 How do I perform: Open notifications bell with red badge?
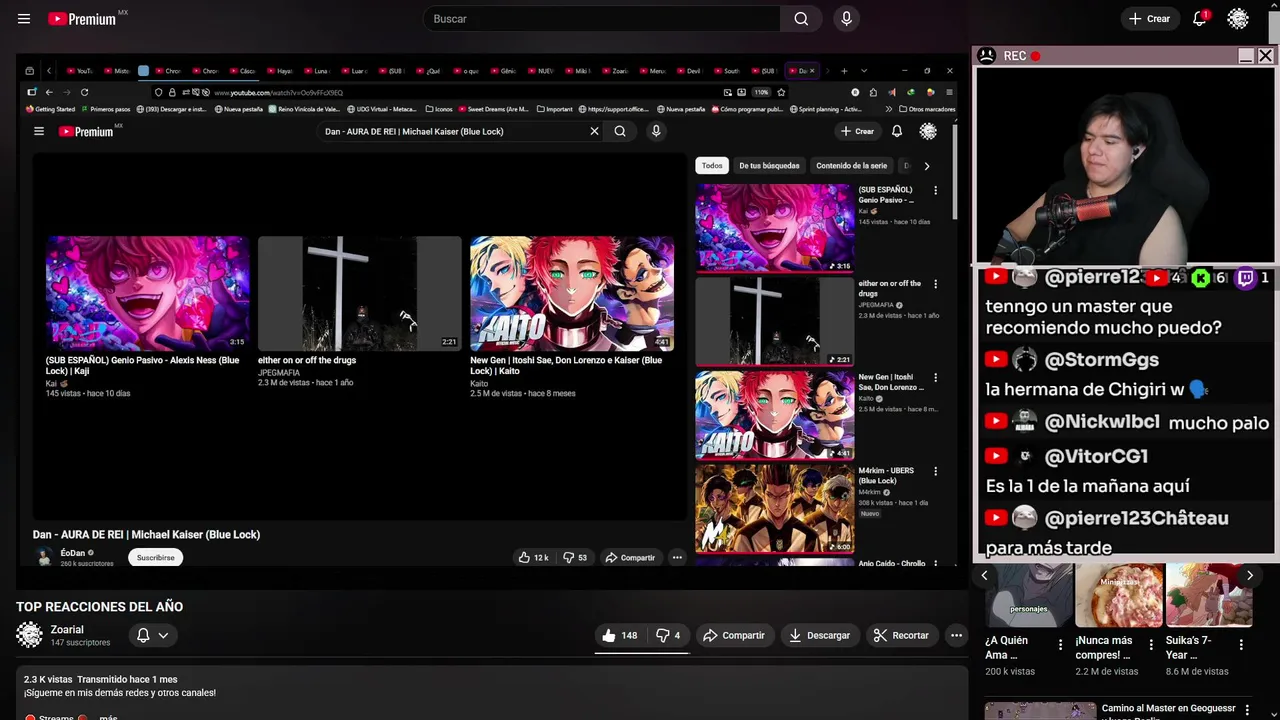click(1200, 19)
